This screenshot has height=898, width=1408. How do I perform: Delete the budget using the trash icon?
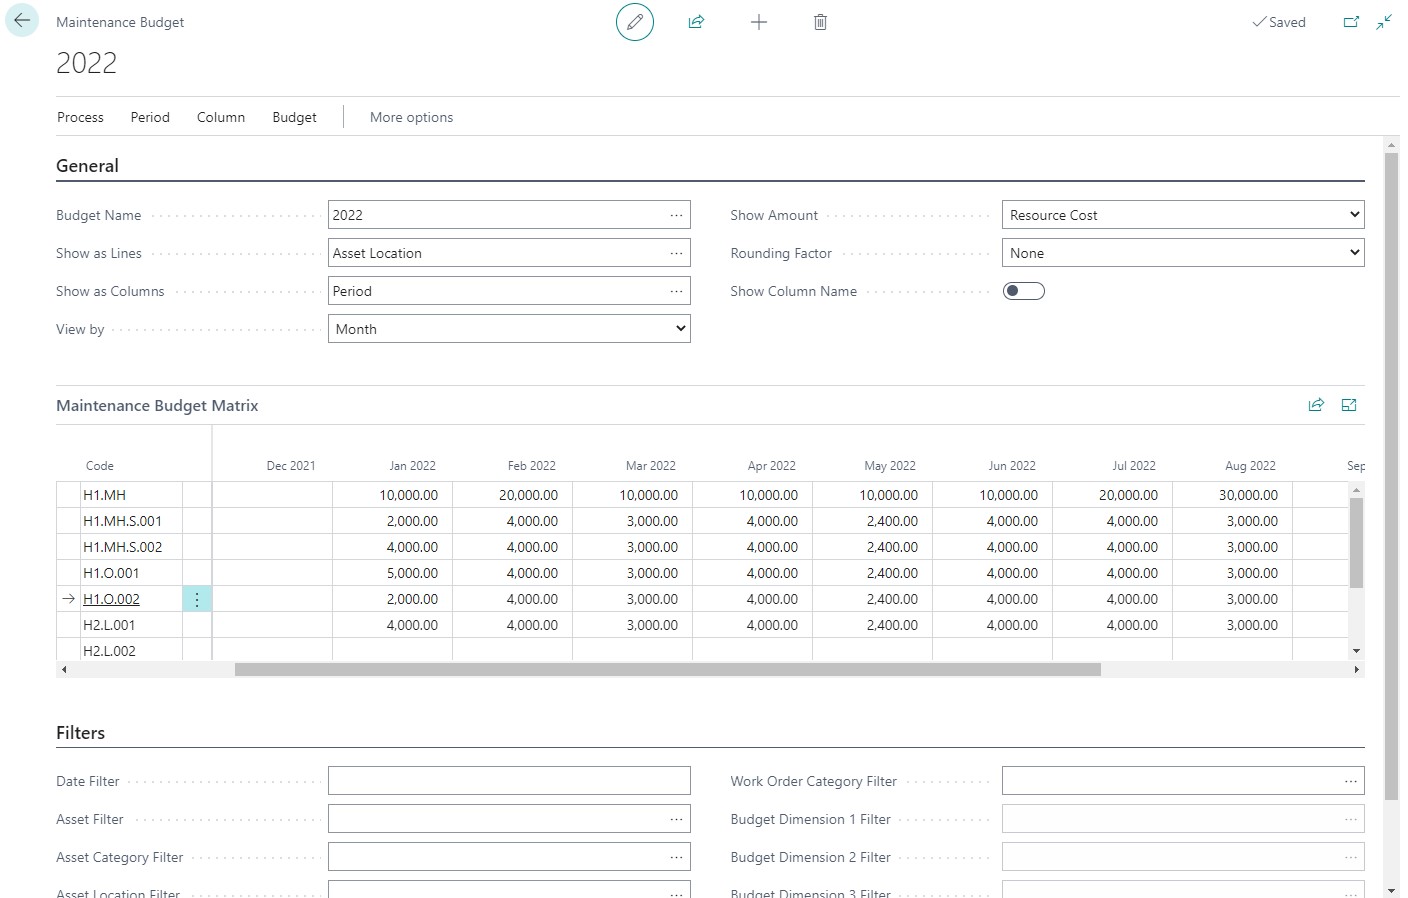tap(820, 22)
